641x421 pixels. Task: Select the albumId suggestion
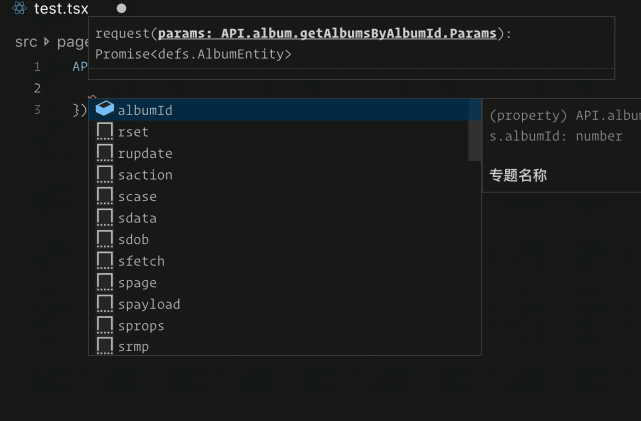145,110
